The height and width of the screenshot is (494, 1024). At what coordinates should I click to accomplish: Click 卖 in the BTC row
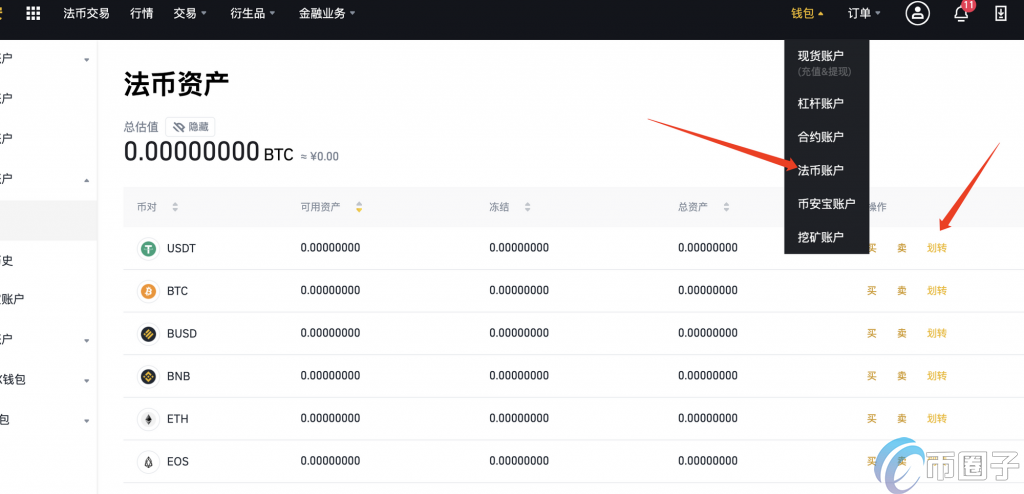(x=902, y=291)
